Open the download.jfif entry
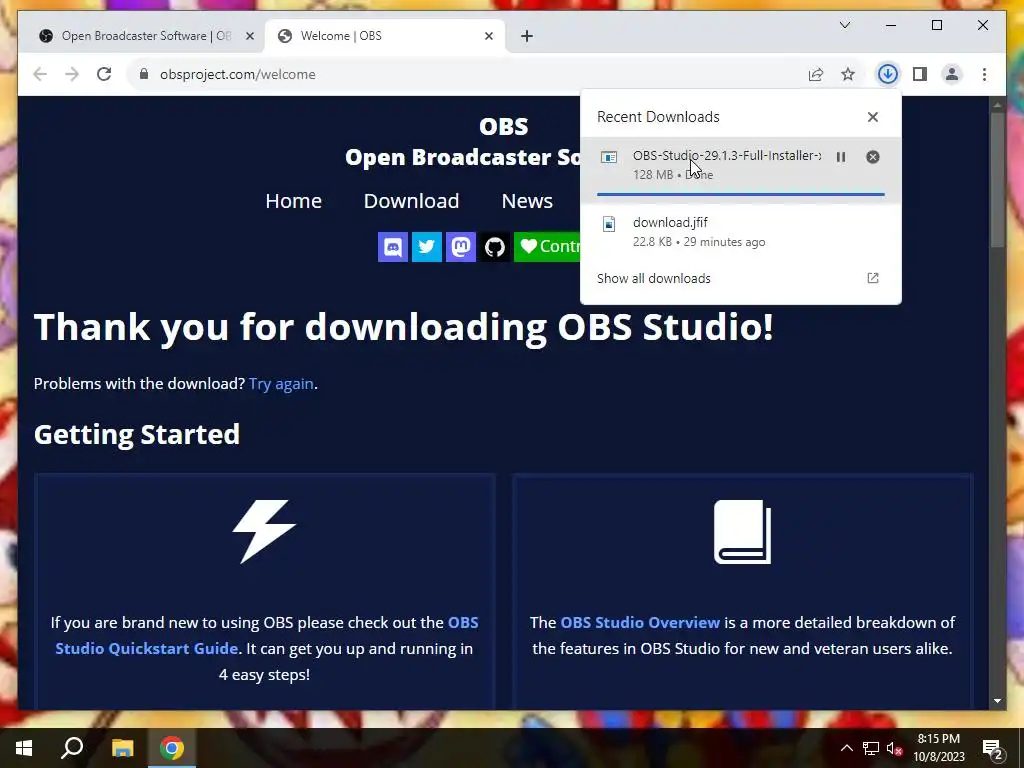This screenshot has height=768, width=1024. [x=741, y=232]
